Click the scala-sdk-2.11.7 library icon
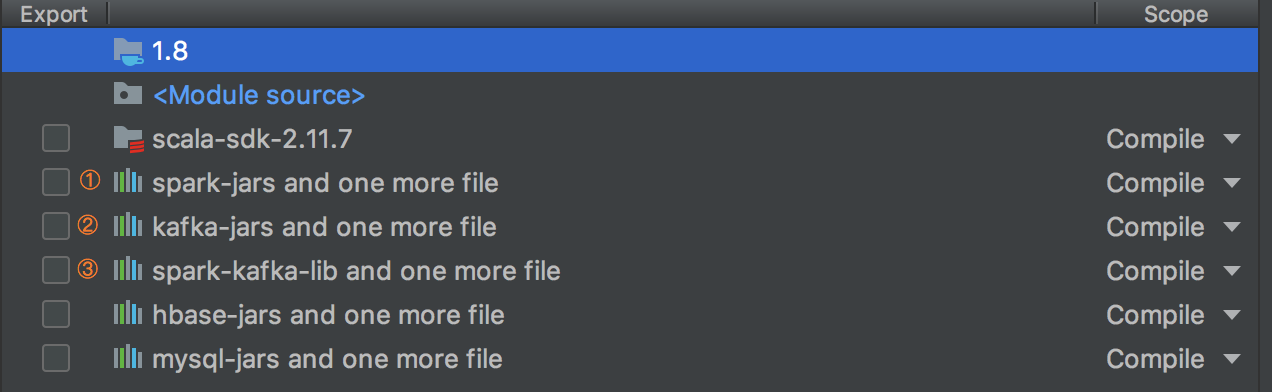The image size is (1272, 392). 128,139
